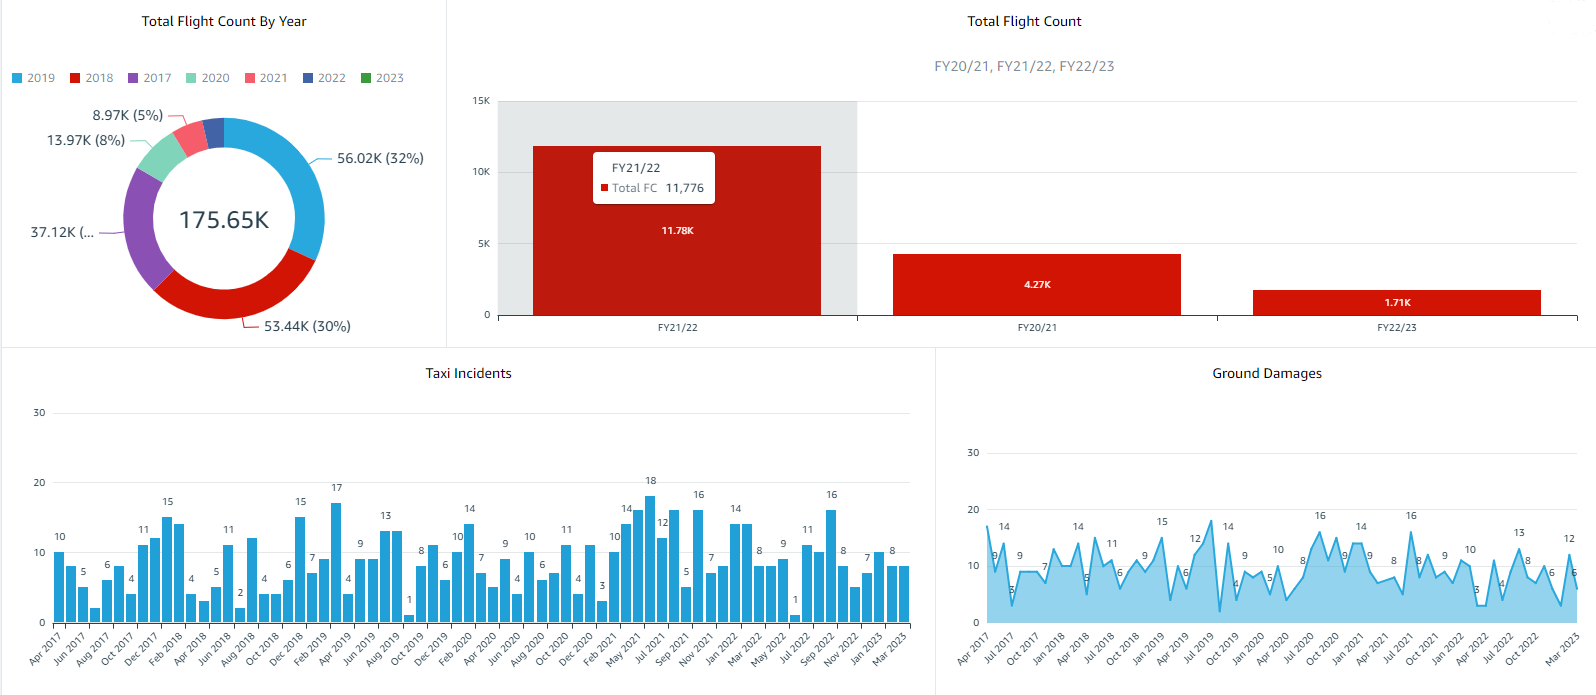Select the 2022 legend entry
This screenshot has height=695, width=1596.
pos(324,78)
